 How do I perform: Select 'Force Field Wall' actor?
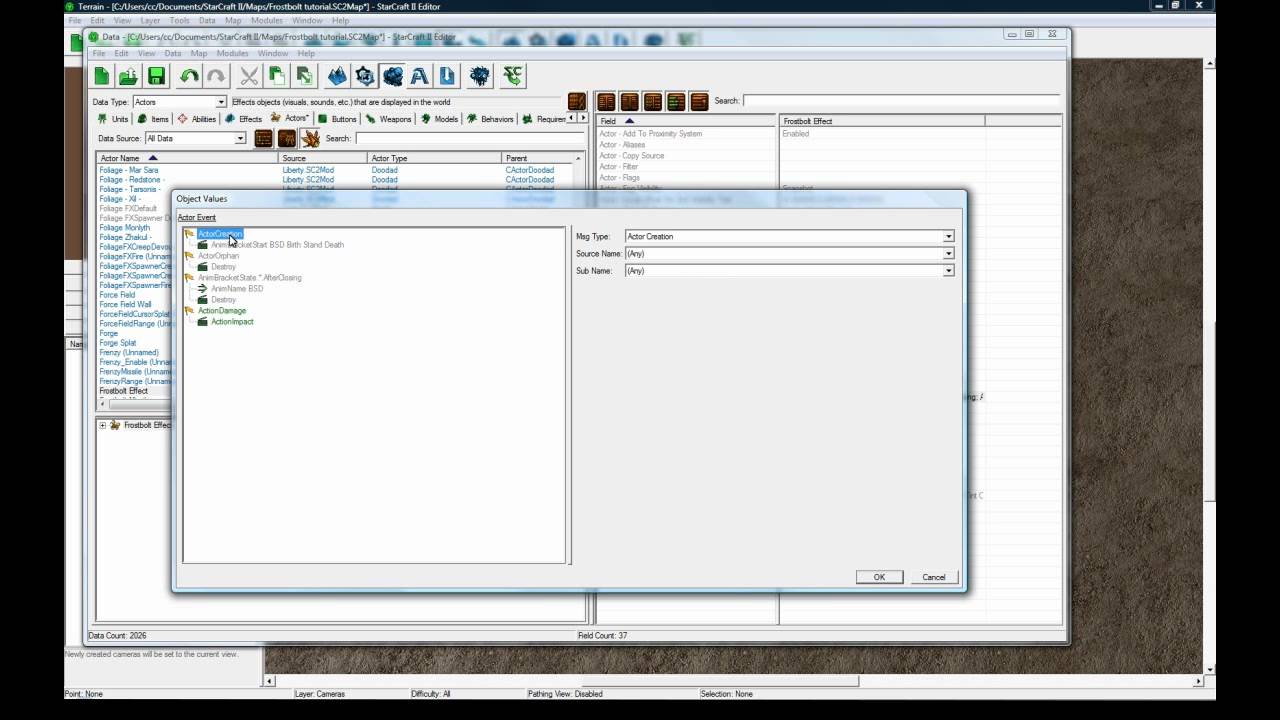(x=126, y=305)
